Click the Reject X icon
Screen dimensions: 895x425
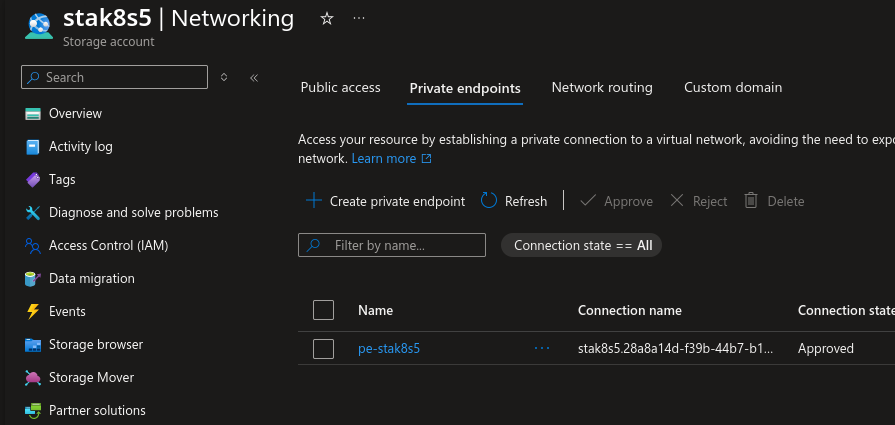pos(677,201)
